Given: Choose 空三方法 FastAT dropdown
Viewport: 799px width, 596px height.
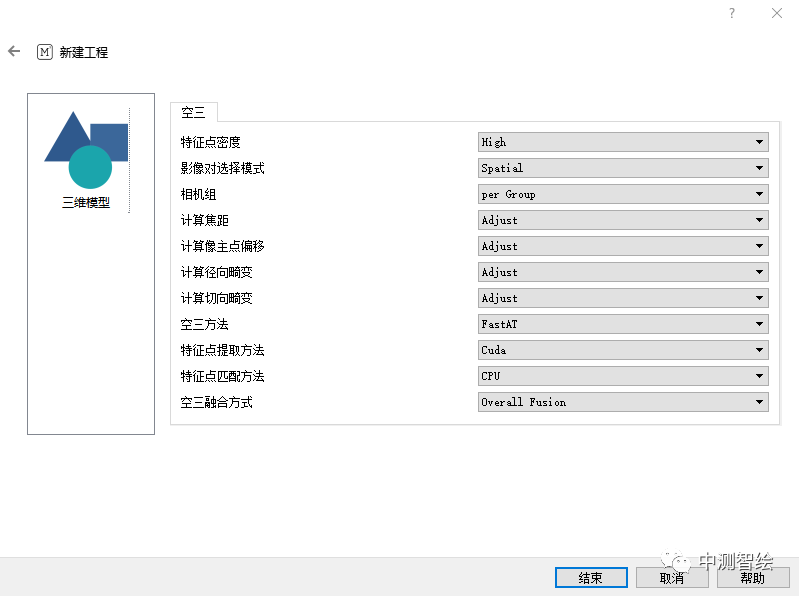Looking at the screenshot, I should pos(623,324).
